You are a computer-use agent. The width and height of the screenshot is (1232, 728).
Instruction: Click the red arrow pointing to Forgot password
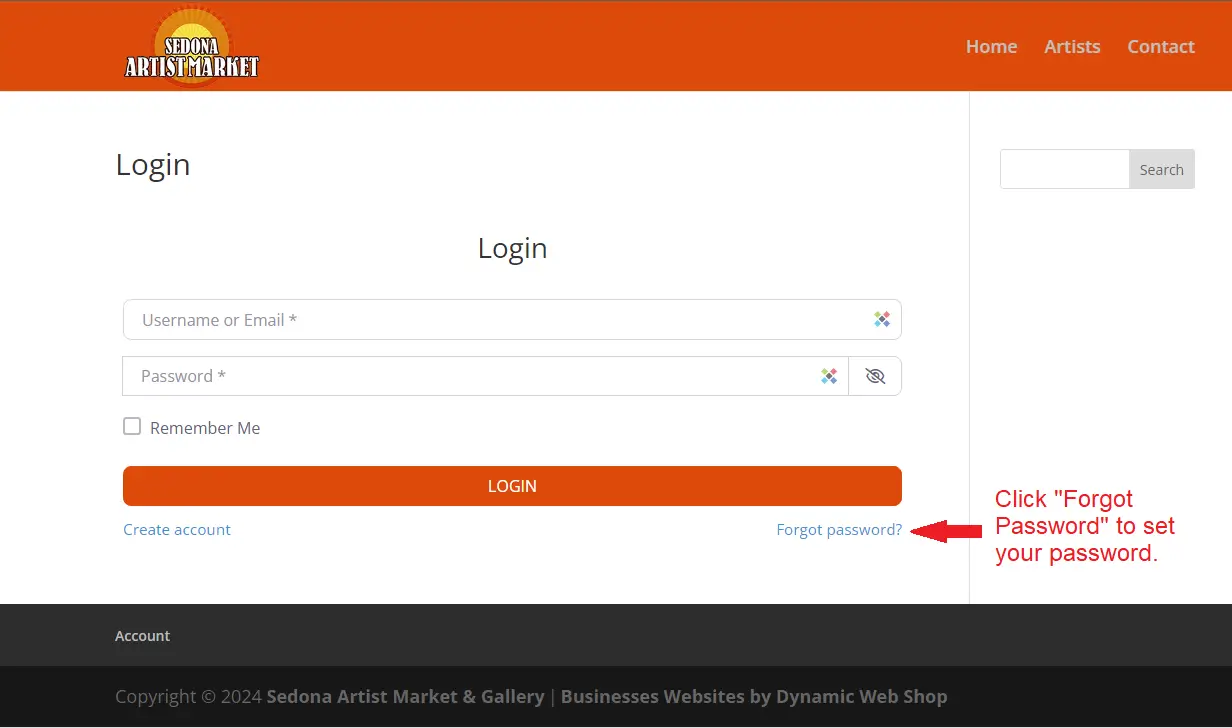pos(946,531)
